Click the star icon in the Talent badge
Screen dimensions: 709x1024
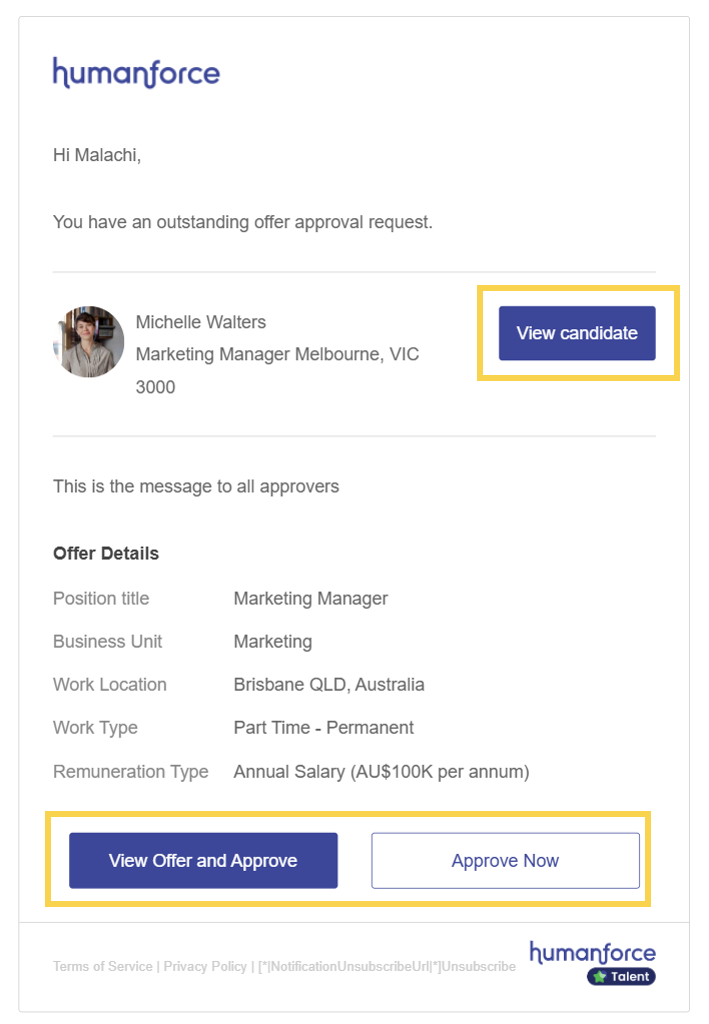[600, 977]
